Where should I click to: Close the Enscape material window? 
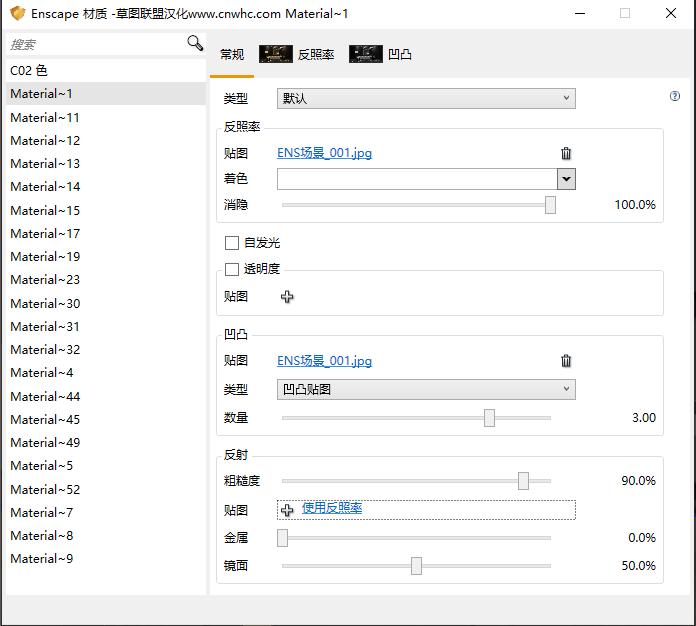click(671, 13)
